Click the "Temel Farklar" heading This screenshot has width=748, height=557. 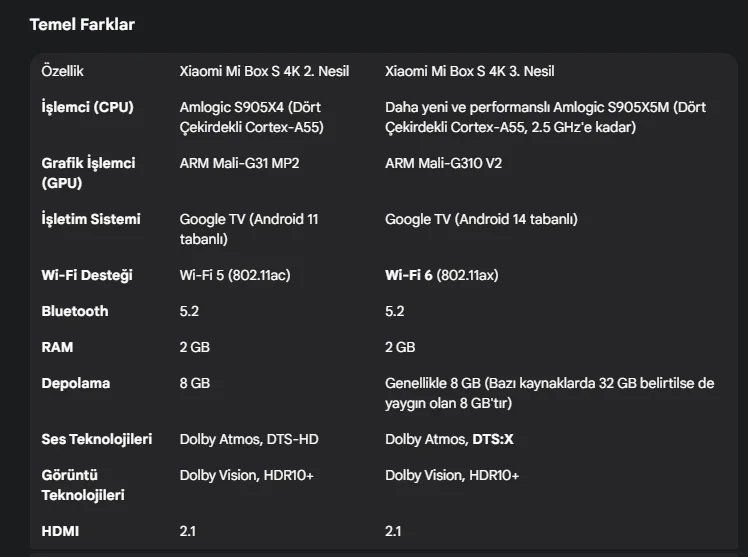[82, 24]
